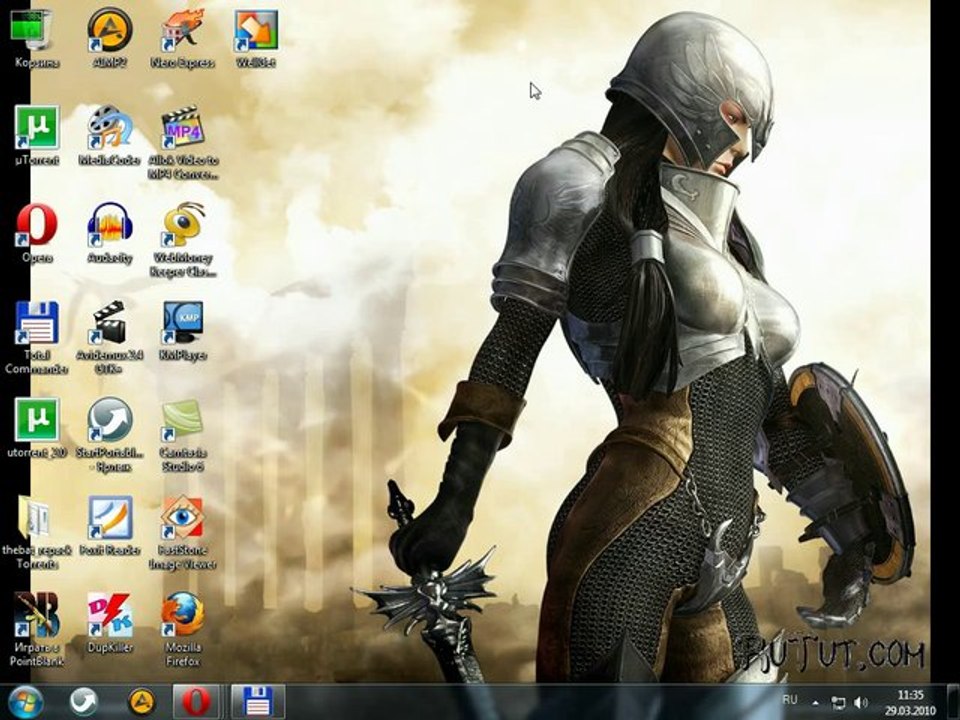Open the volume speaker tray icon
Screen dimensions: 960x720
coord(860,702)
